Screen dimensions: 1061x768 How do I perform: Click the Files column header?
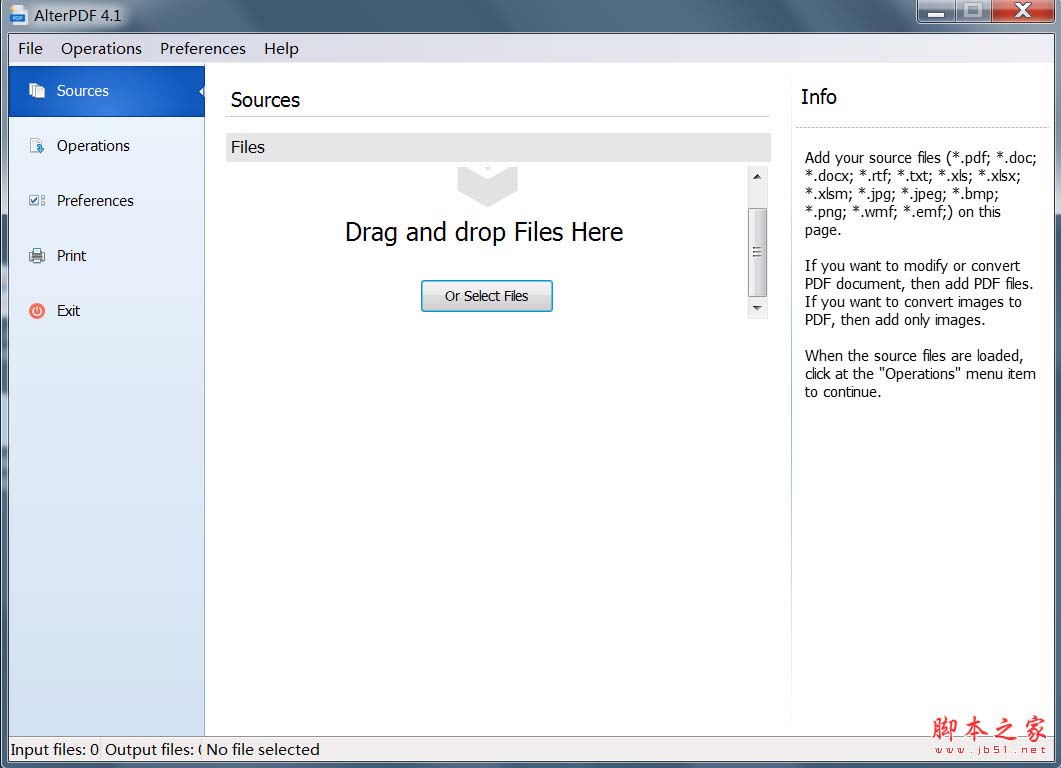click(498, 147)
